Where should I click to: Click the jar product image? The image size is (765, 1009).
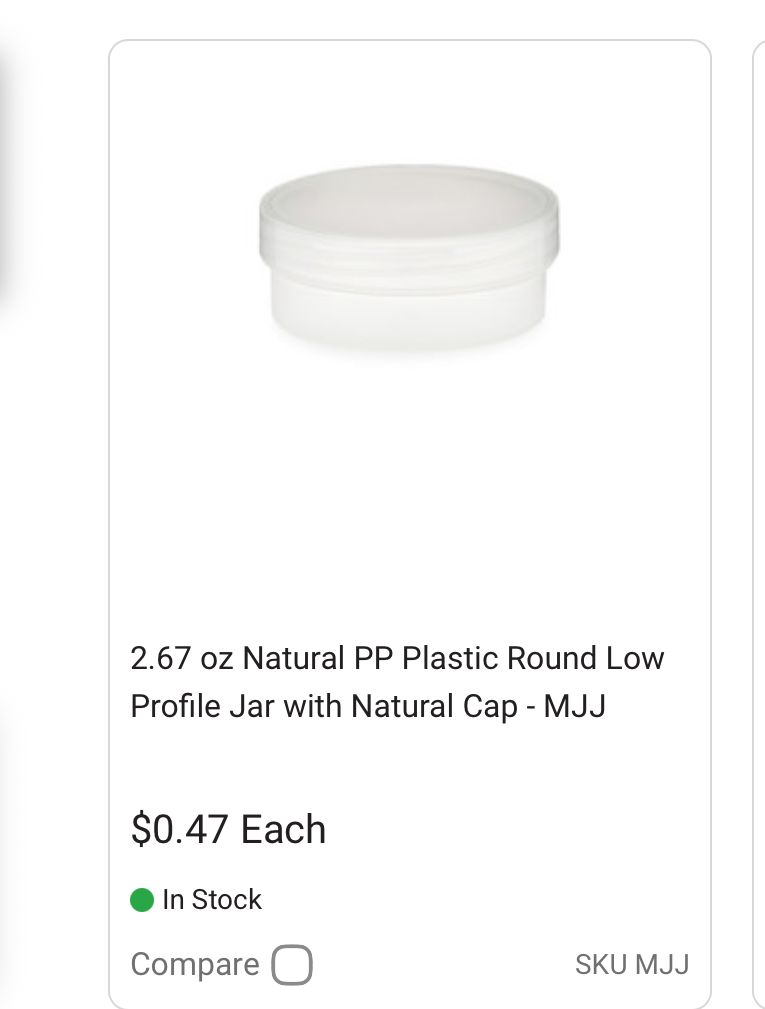(409, 257)
